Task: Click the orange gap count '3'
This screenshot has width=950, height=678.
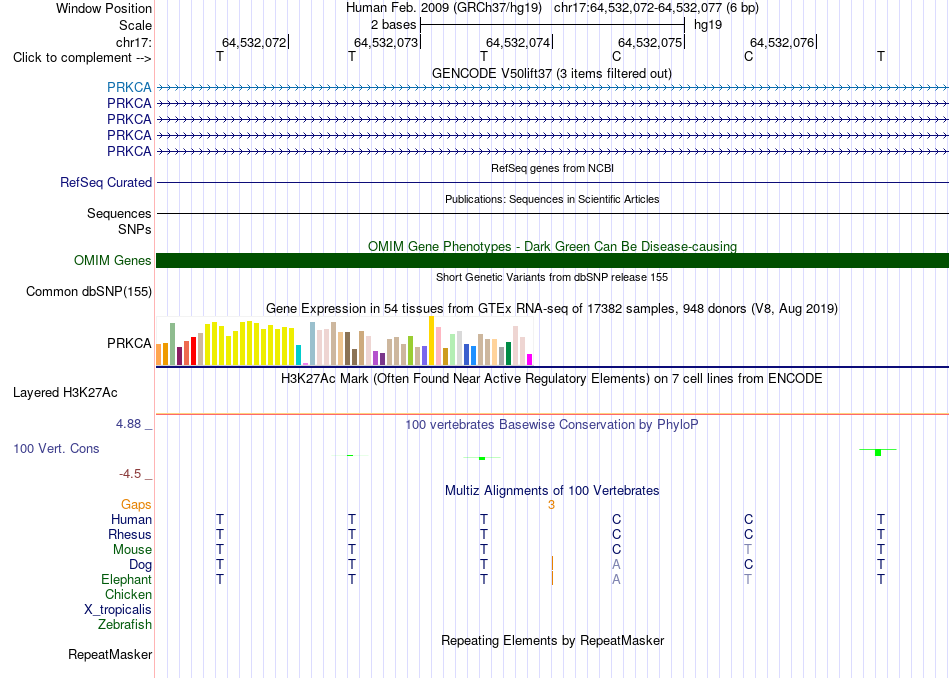Action: tap(551, 505)
